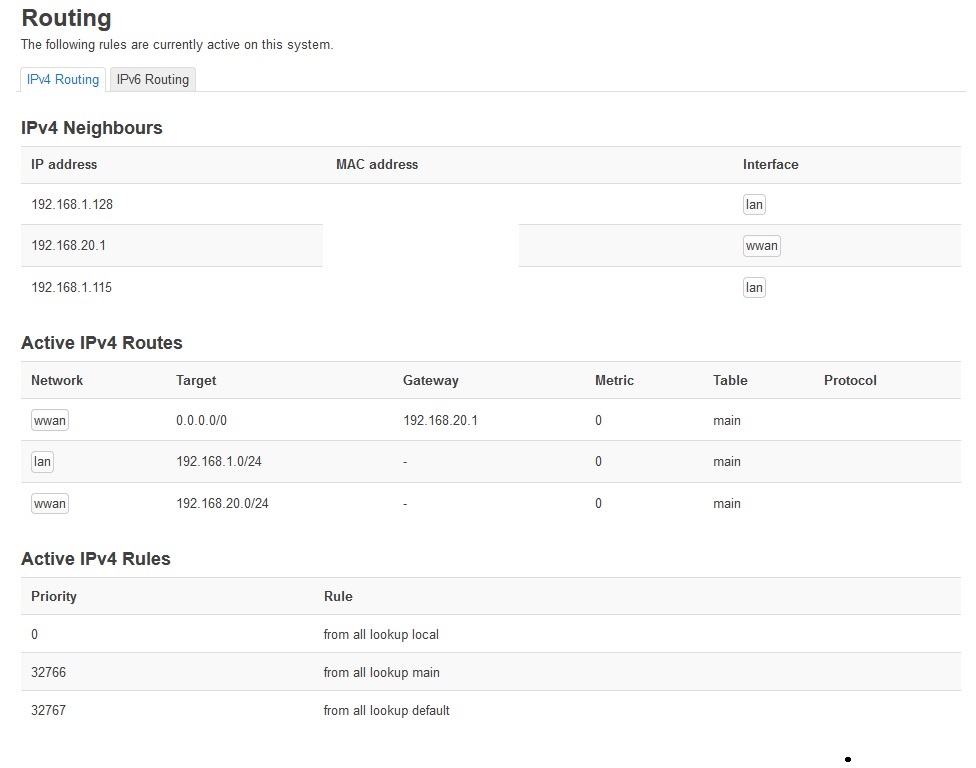Click the Routing page heading

66,18
